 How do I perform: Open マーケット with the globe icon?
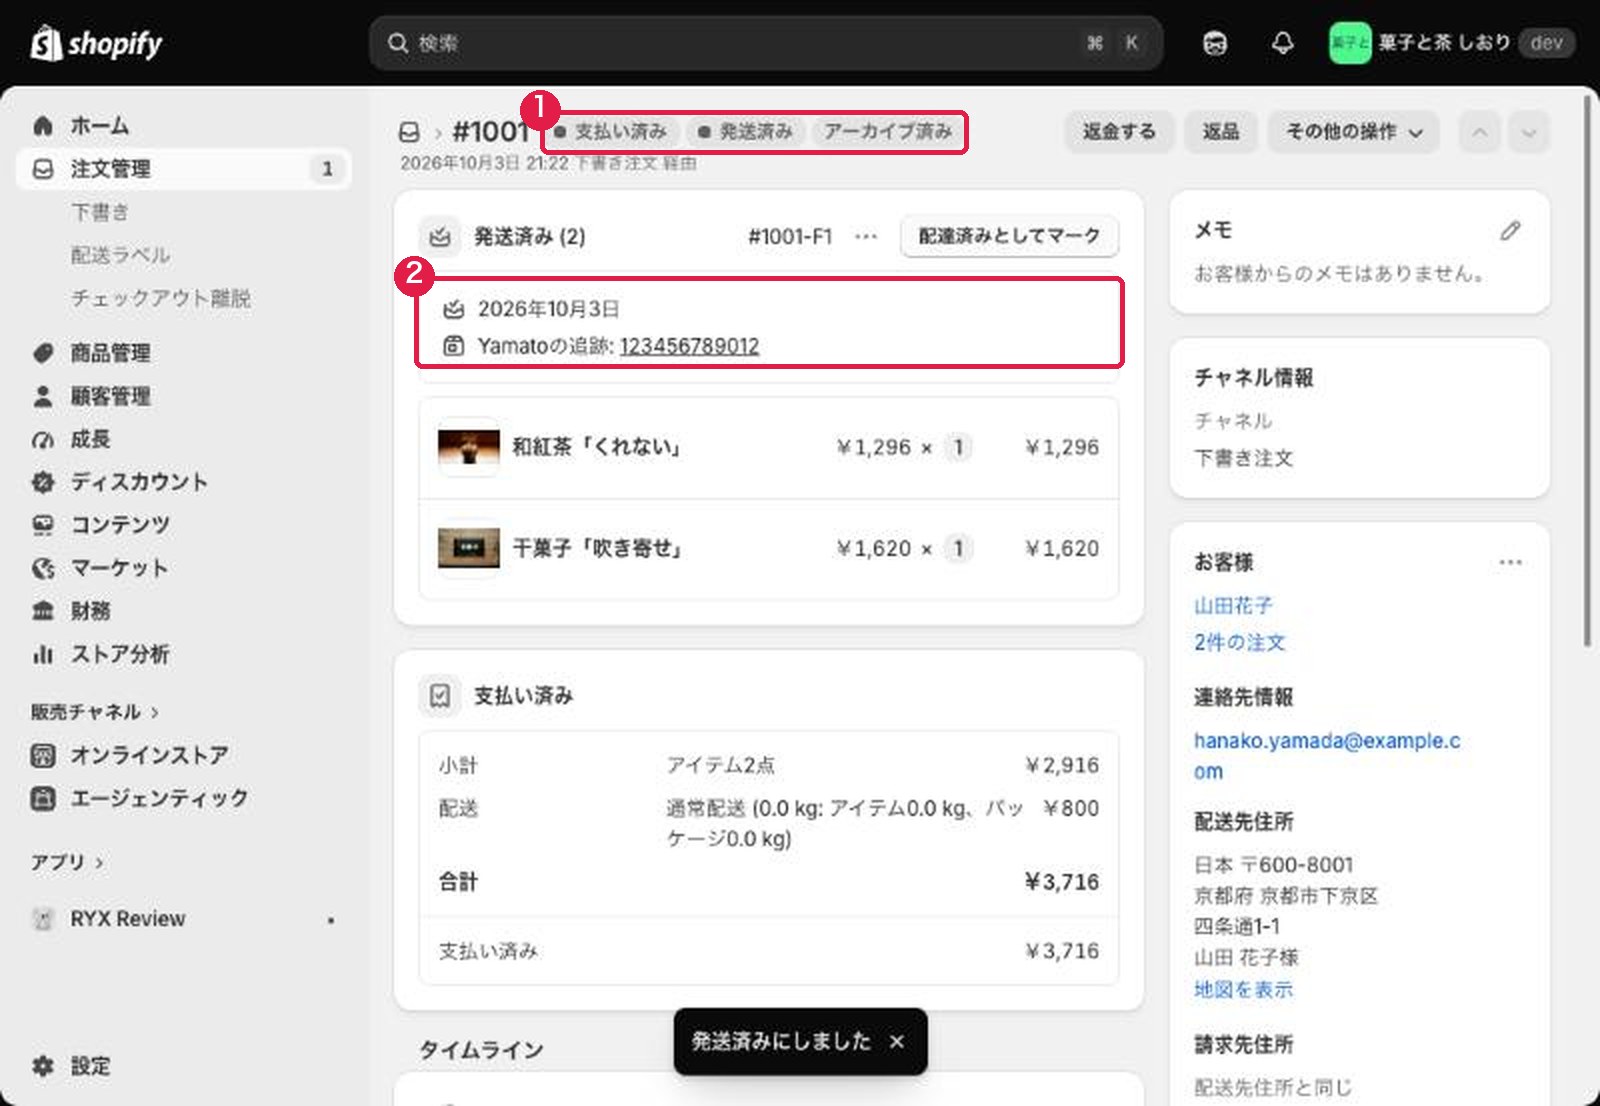click(184, 568)
